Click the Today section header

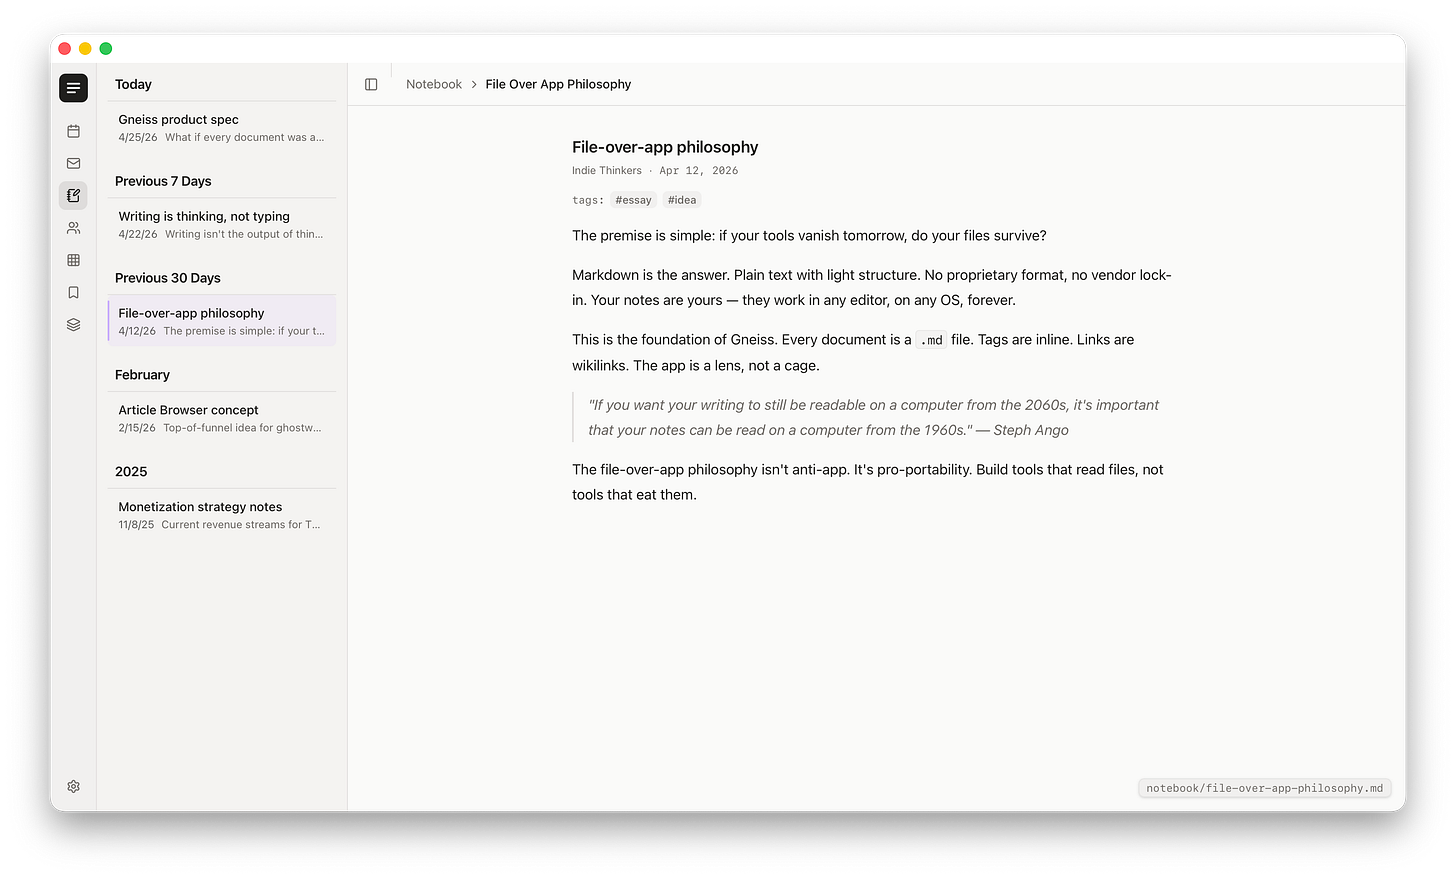[133, 85]
